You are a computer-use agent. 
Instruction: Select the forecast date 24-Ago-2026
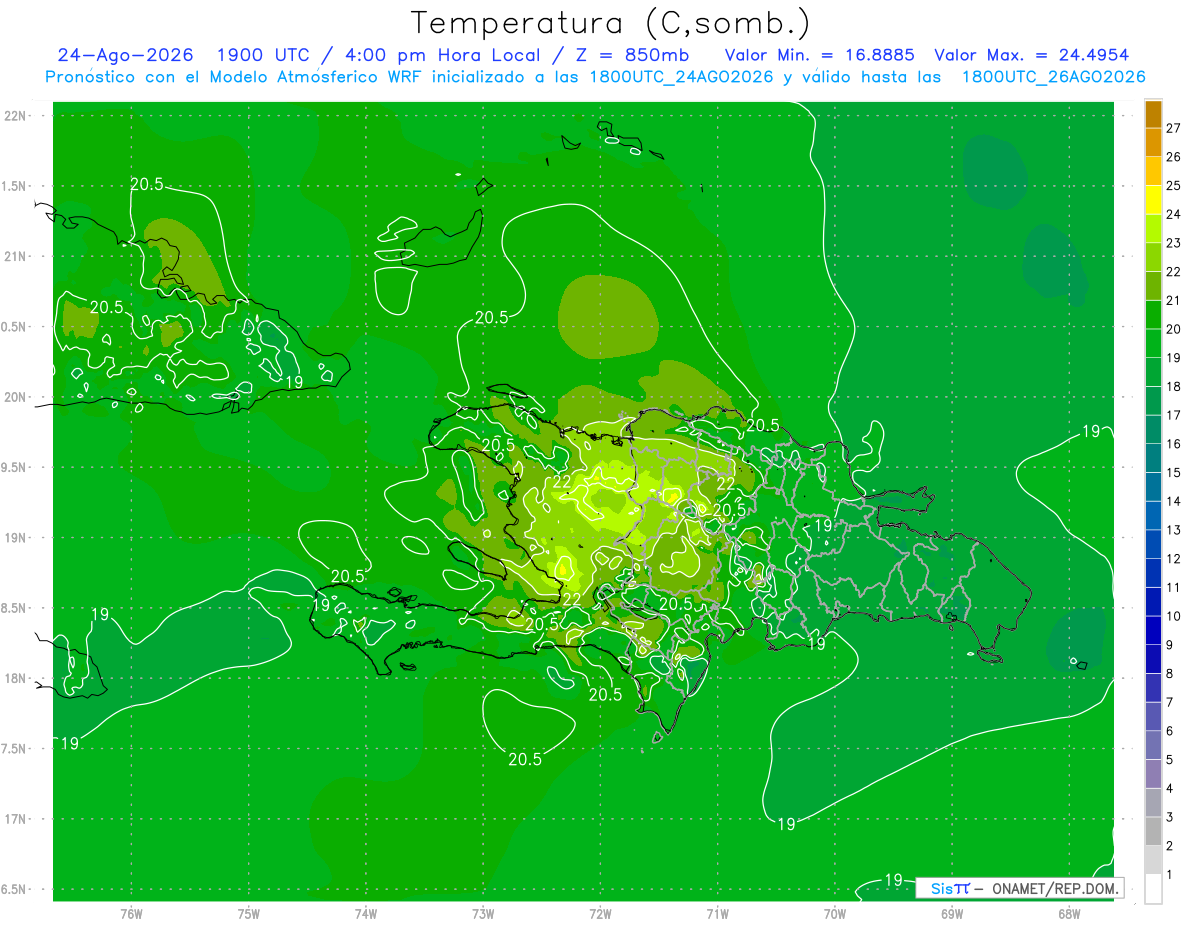[x=125, y=55]
